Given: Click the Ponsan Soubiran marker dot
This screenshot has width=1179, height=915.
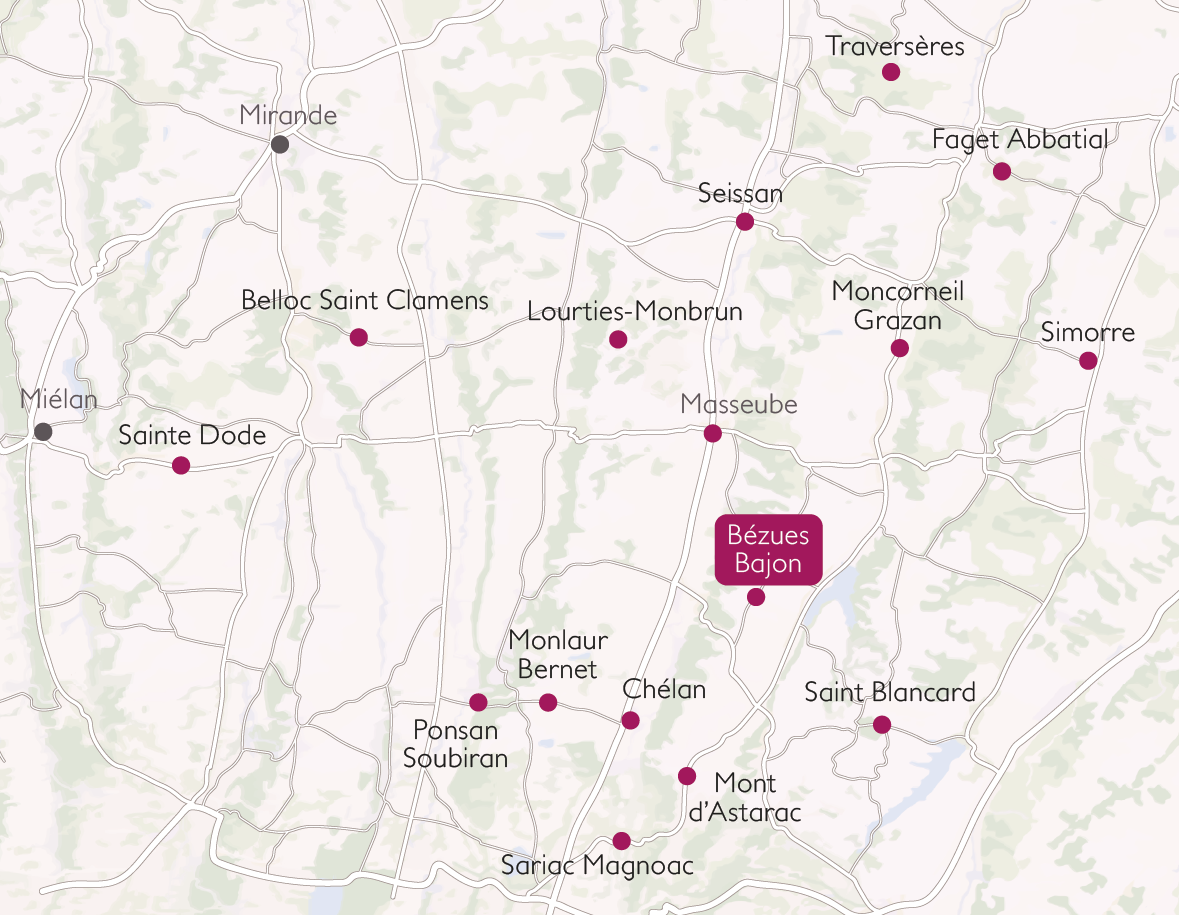Looking at the screenshot, I should coord(478,703).
